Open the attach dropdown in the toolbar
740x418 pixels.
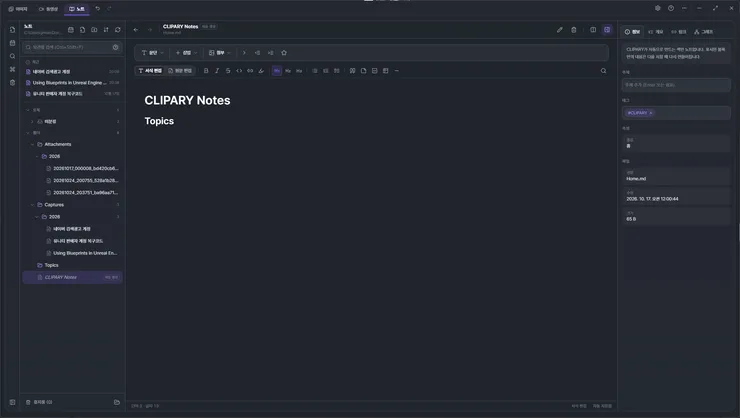(x=219, y=53)
